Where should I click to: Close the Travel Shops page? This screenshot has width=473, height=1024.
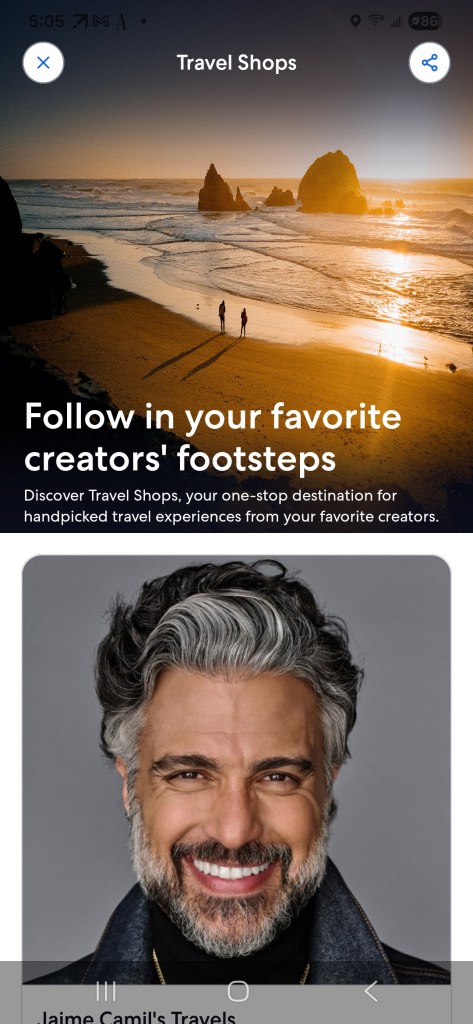coord(43,63)
